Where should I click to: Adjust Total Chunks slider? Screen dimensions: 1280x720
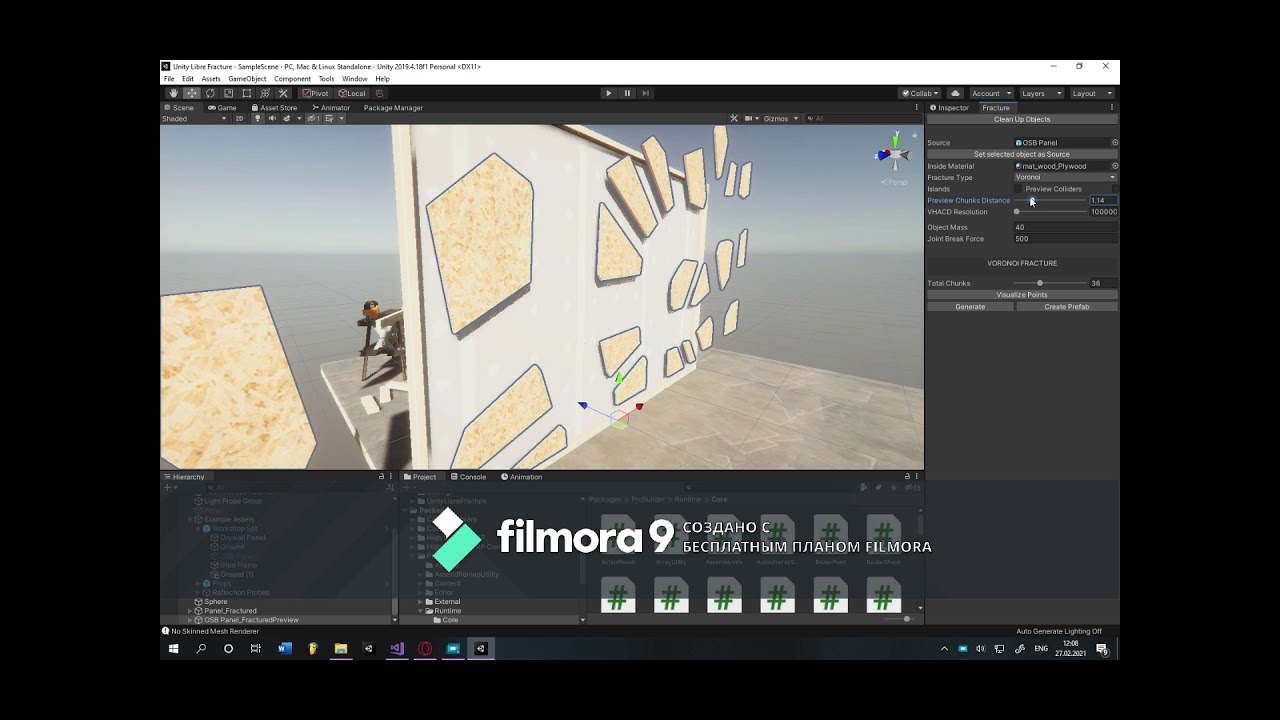(1050, 283)
